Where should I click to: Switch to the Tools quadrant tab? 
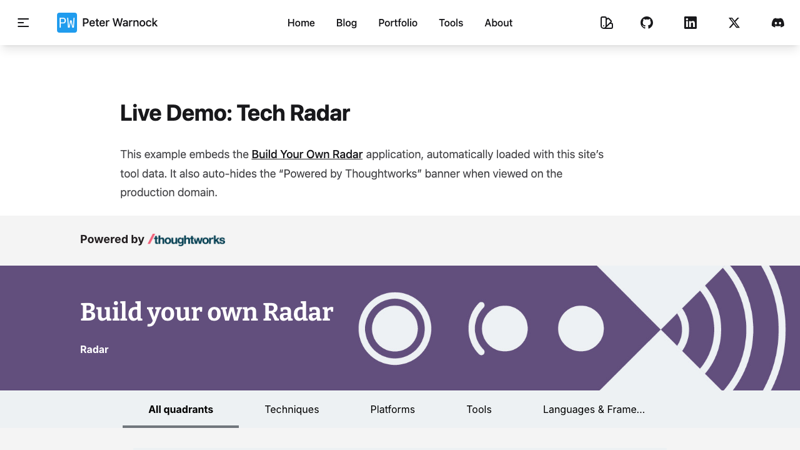479,409
